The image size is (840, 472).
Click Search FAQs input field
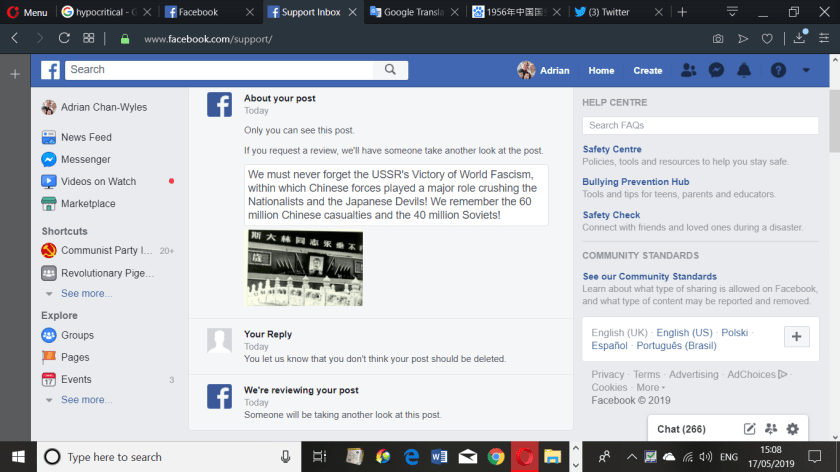coord(700,125)
